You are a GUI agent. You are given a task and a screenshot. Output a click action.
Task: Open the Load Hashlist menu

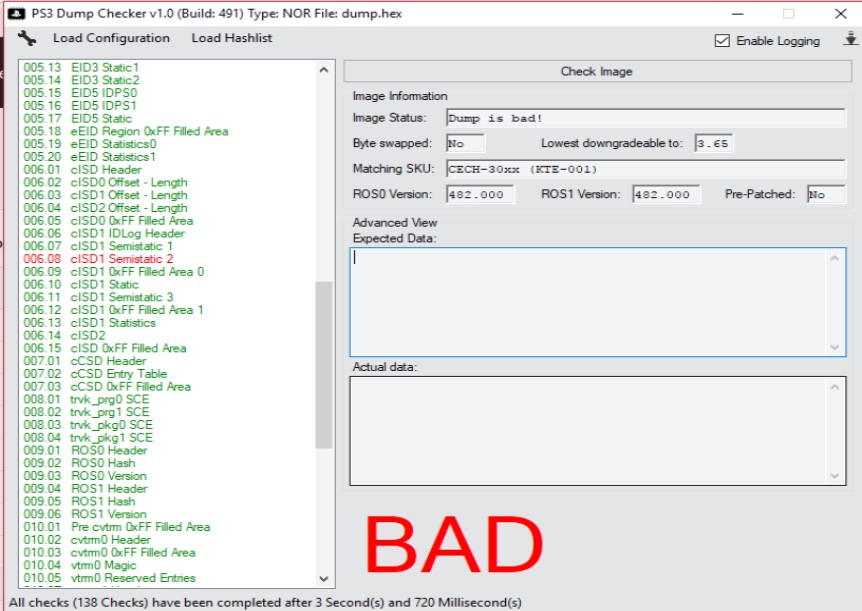[231, 38]
